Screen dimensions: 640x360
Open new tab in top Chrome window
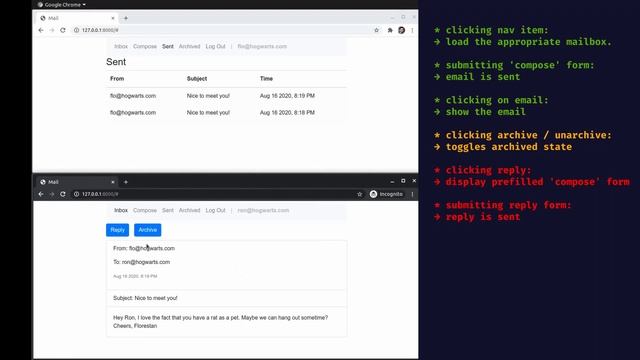click(126, 18)
